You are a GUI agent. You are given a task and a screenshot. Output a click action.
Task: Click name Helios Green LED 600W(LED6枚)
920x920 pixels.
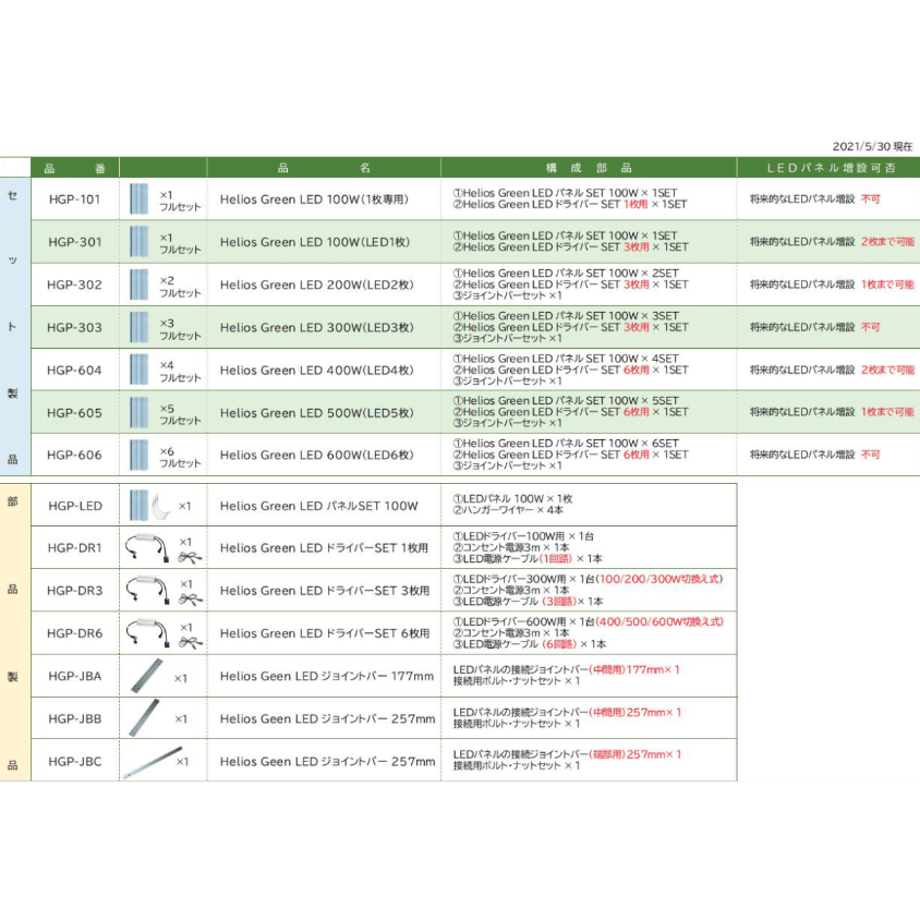pyautogui.click(x=317, y=455)
